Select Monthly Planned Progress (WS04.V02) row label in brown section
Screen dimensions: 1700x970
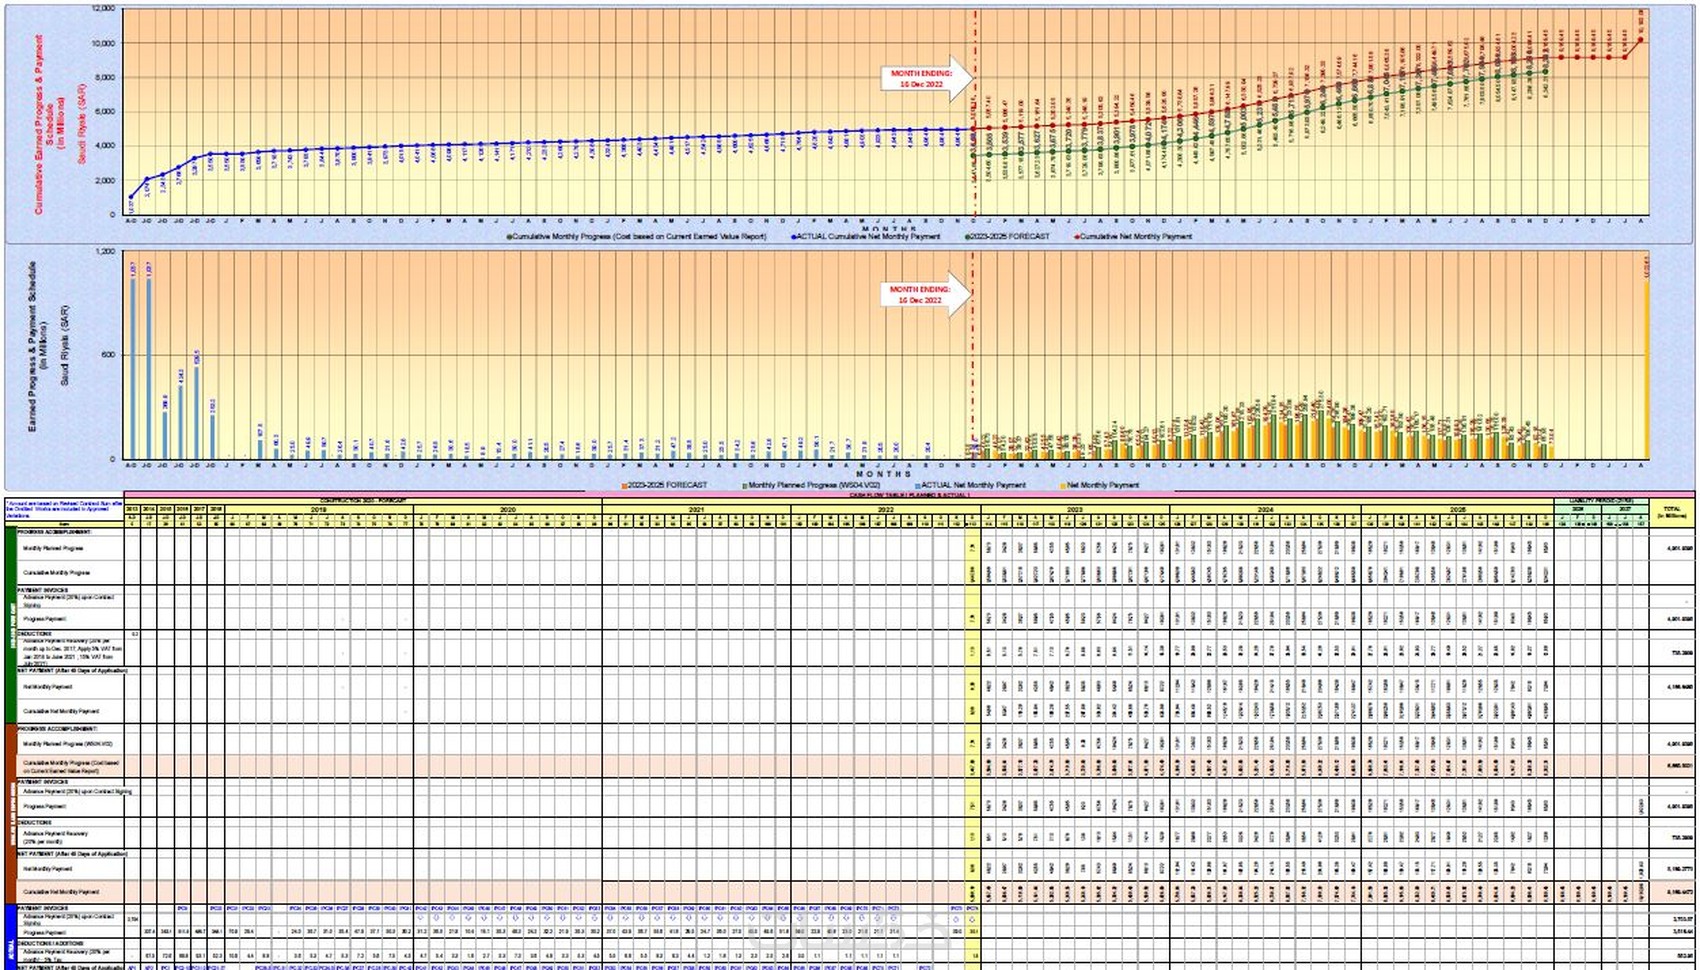68,744
